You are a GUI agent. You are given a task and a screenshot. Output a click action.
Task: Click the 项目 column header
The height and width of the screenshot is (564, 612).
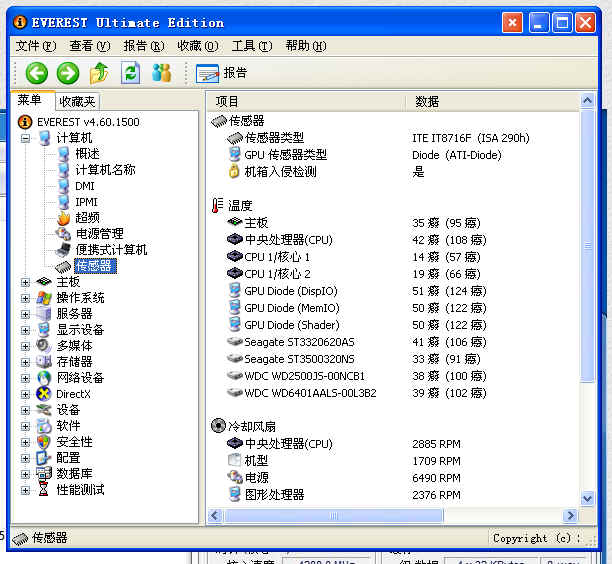306,102
